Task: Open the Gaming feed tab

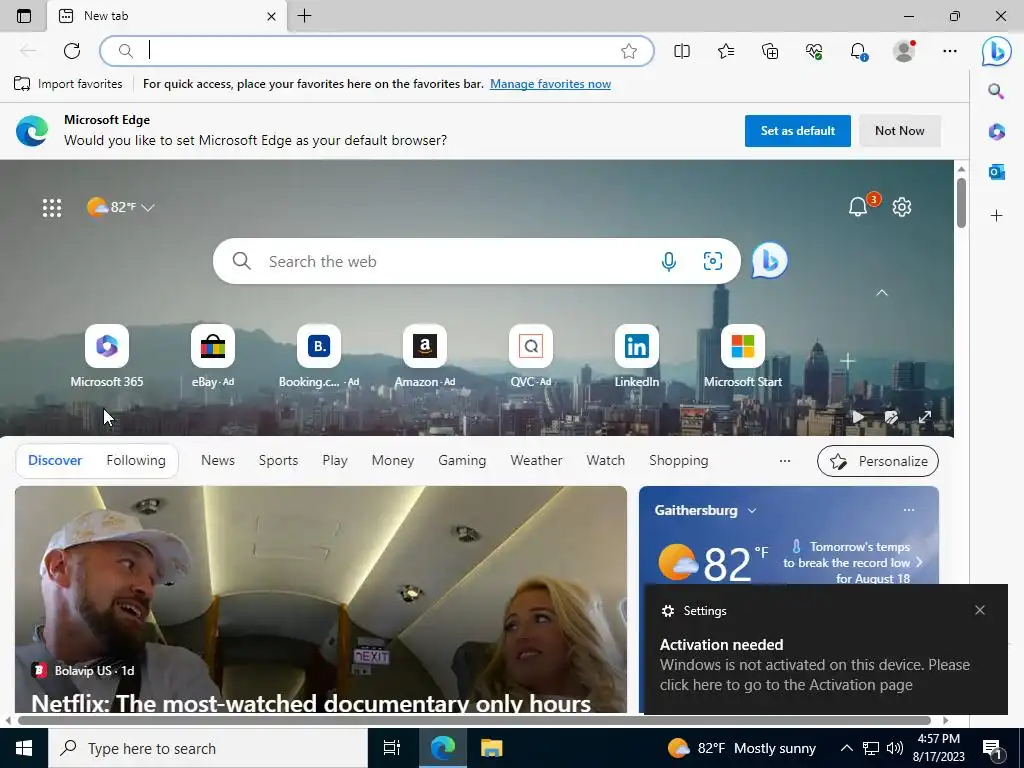Action: point(462,460)
